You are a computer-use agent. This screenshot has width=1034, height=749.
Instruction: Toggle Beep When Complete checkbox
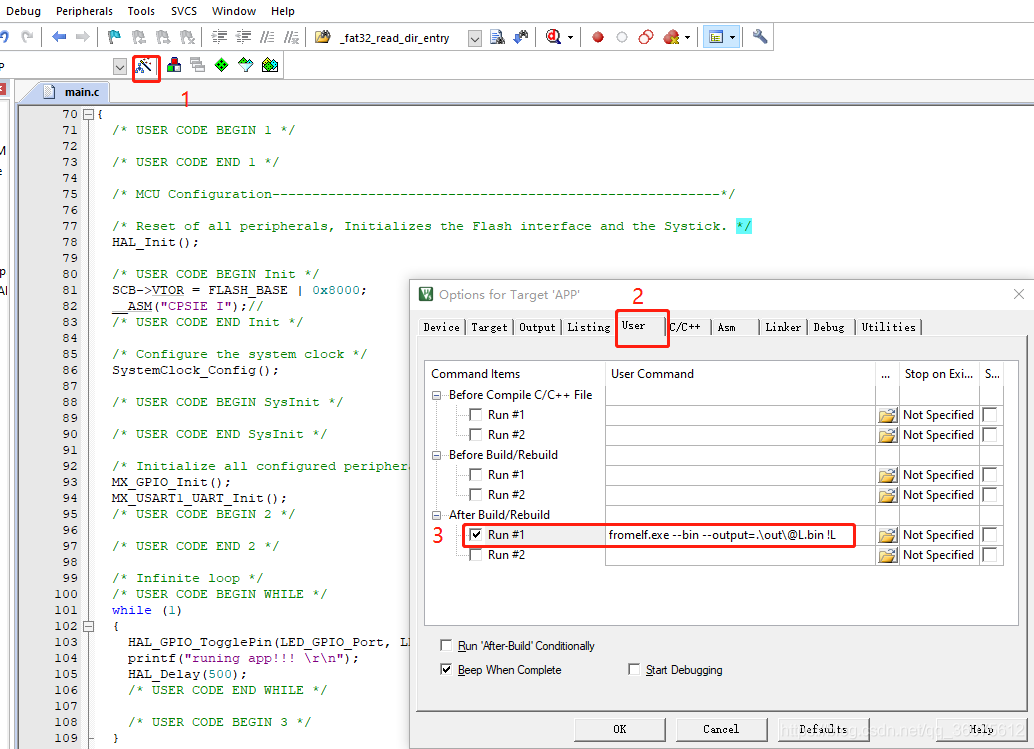pyautogui.click(x=446, y=669)
